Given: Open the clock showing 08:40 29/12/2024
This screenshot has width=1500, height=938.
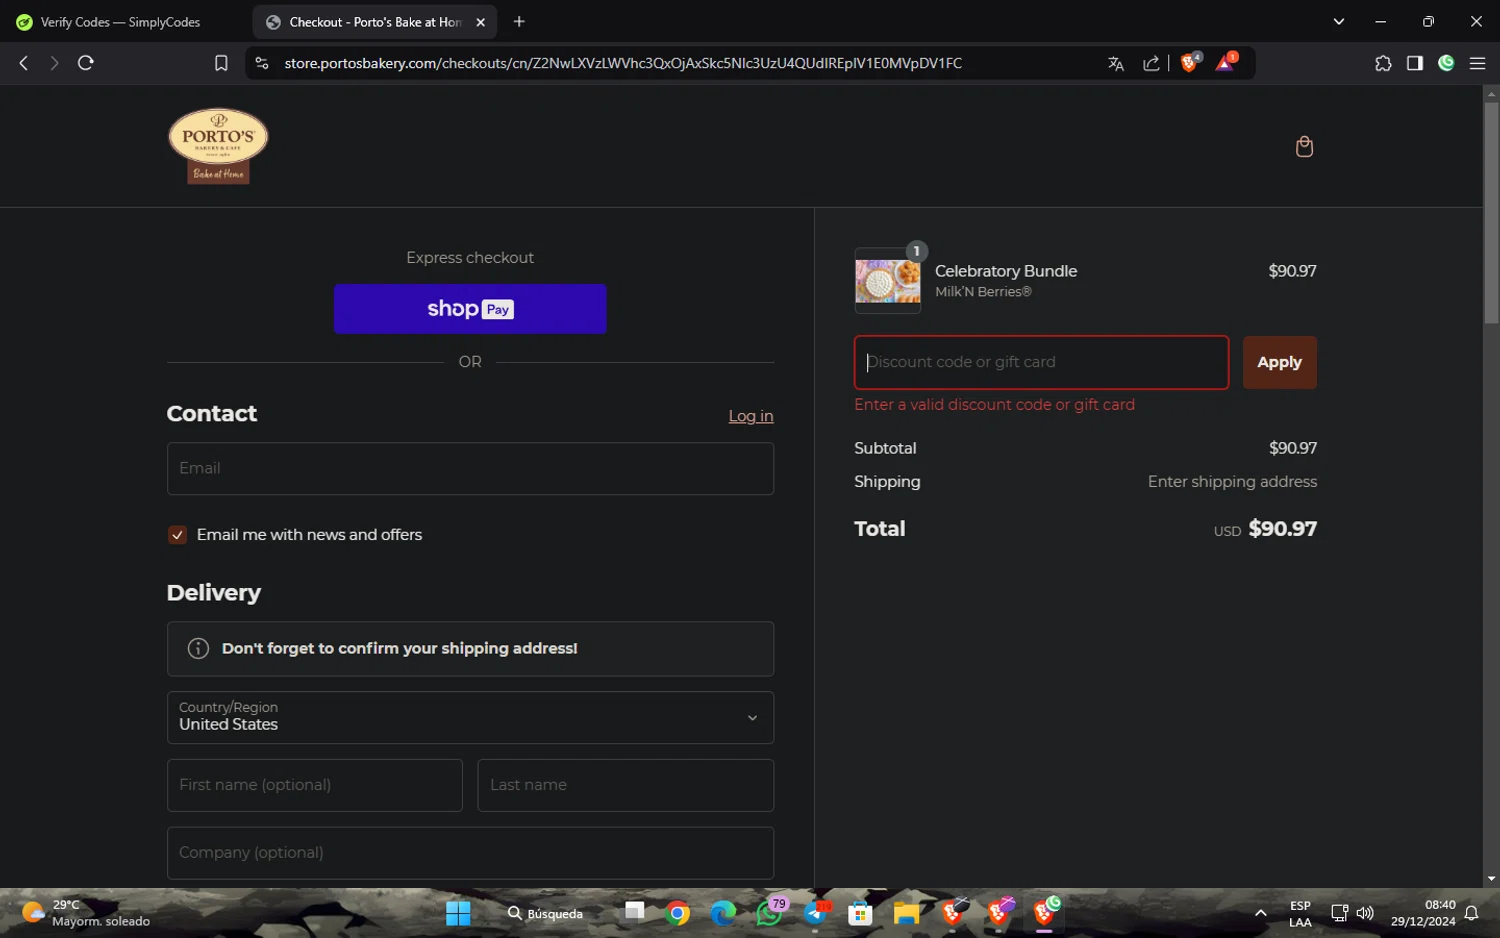Looking at the screenshot, I should (x=1423, y=913).
